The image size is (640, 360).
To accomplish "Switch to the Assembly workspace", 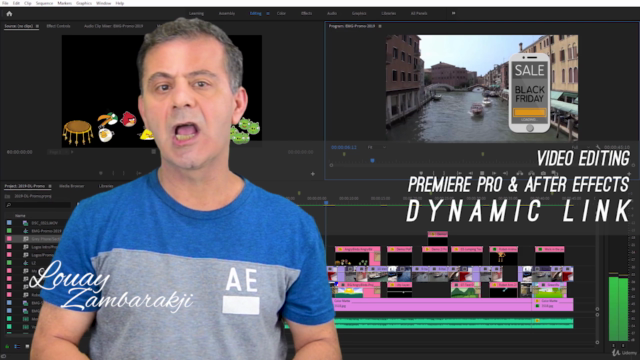I will pos(227,13).
